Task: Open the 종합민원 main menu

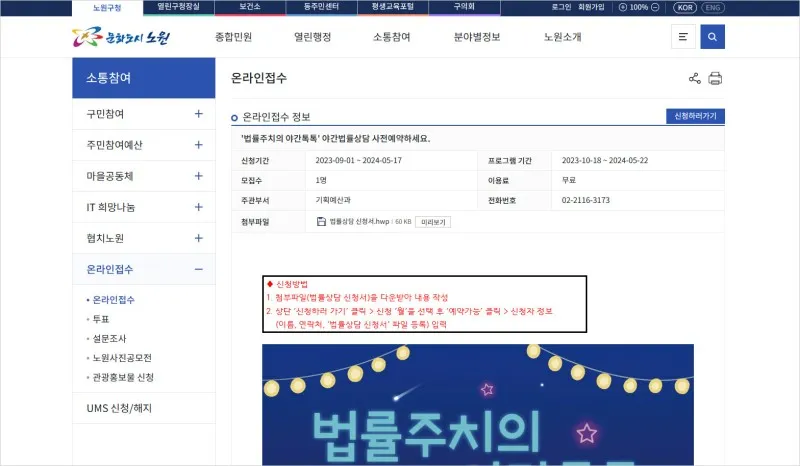Action: [233, 38]
